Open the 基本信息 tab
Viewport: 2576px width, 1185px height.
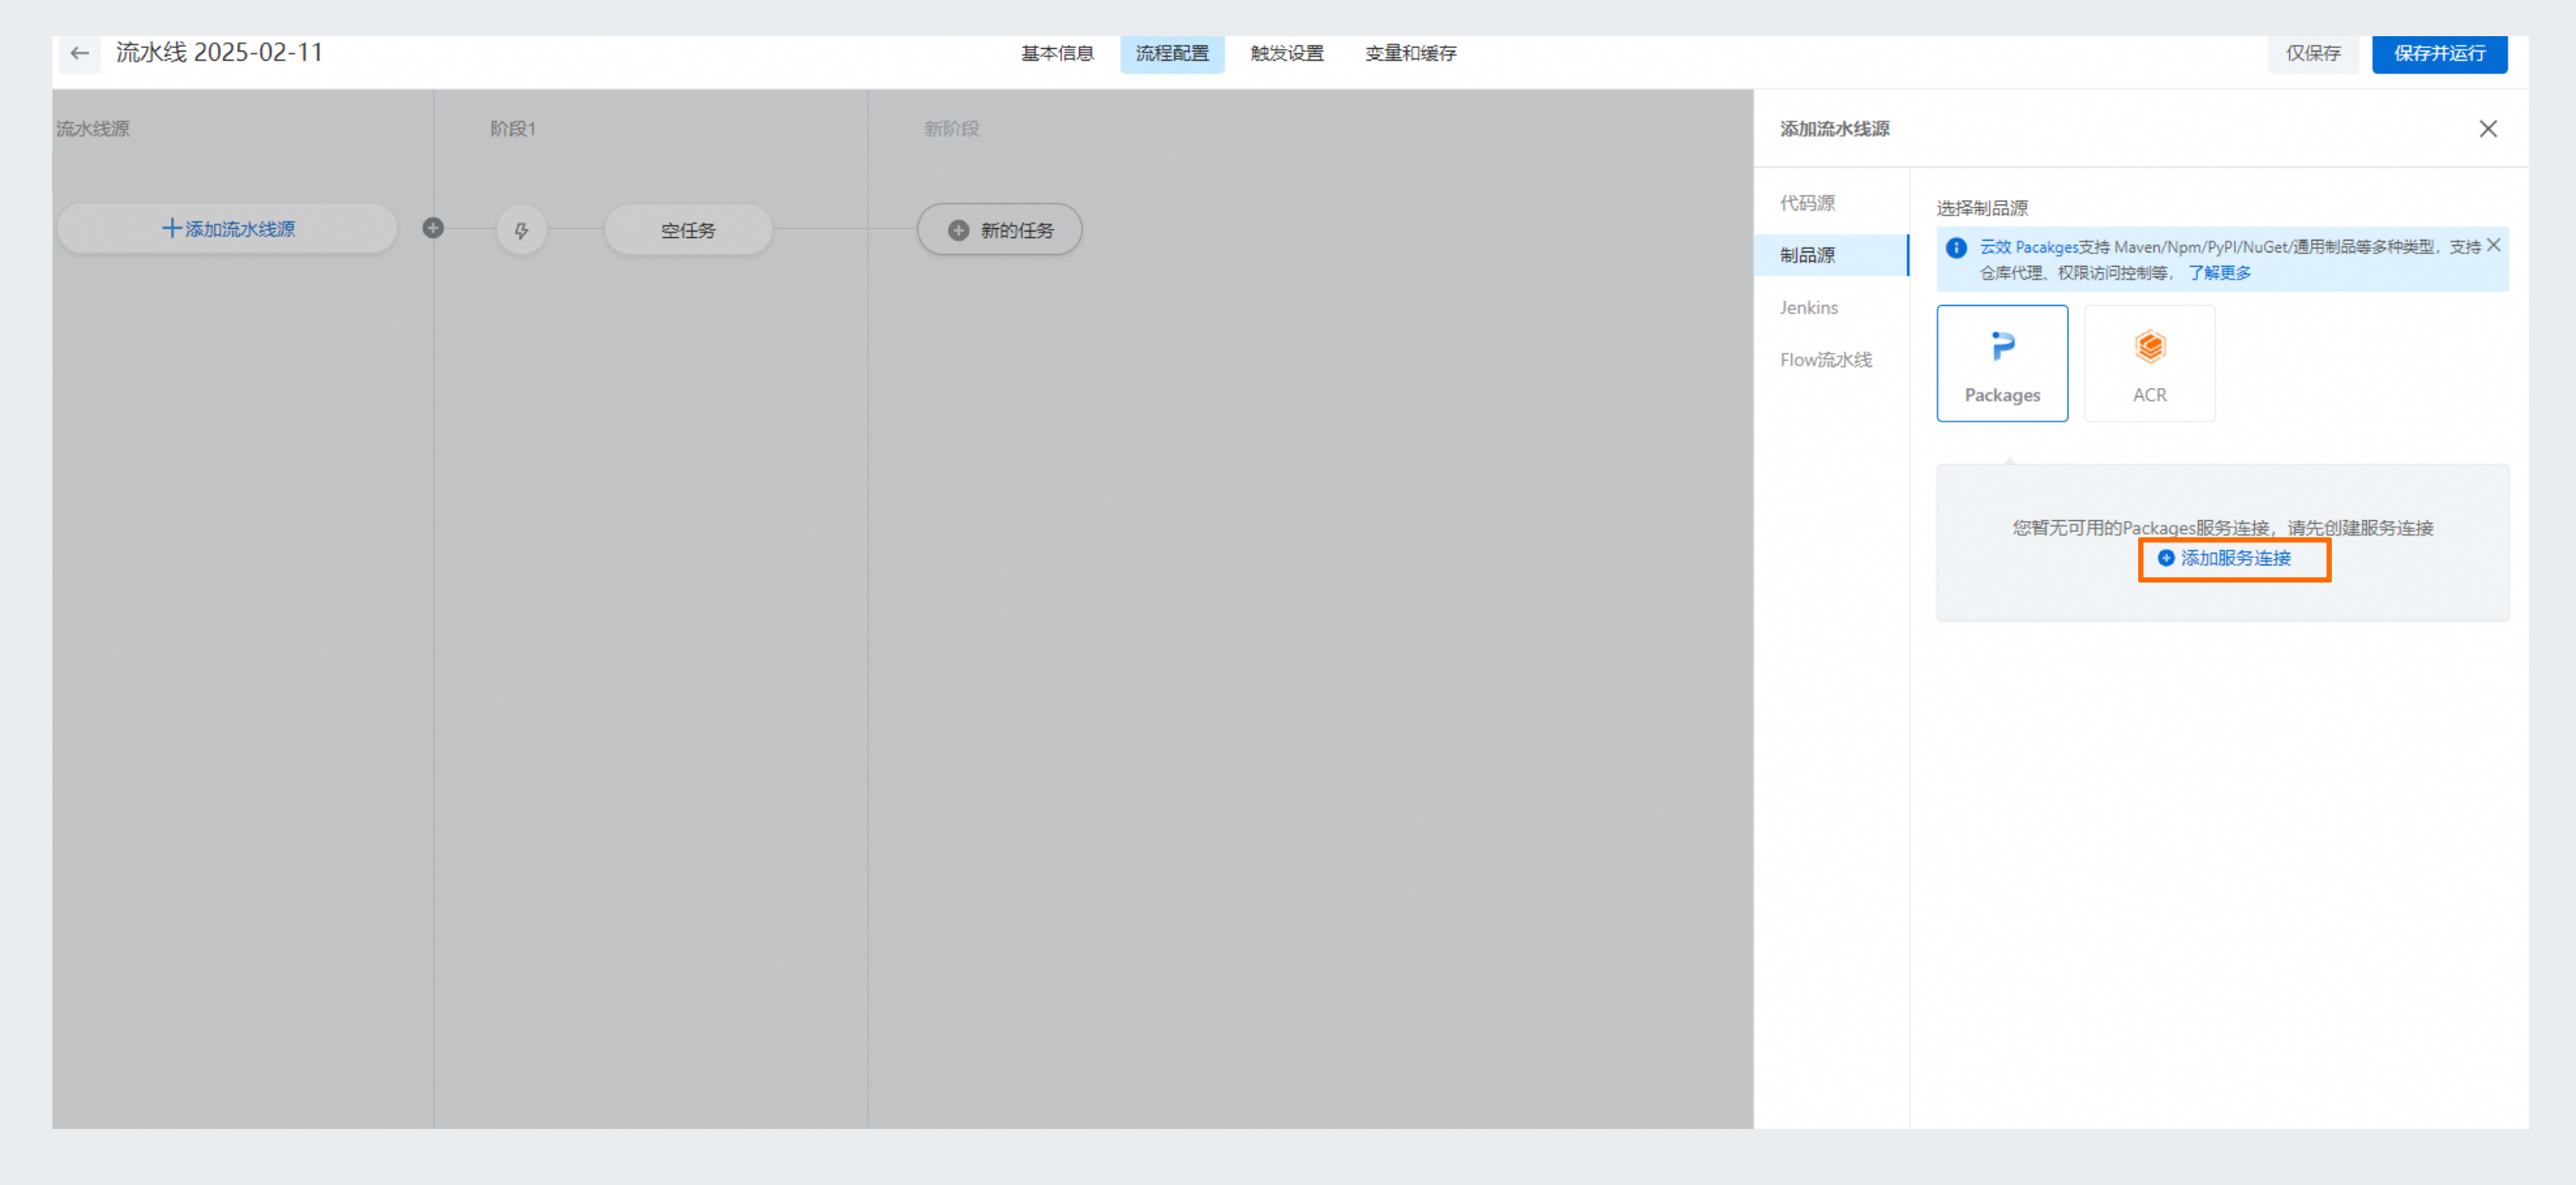(1057, 53)
